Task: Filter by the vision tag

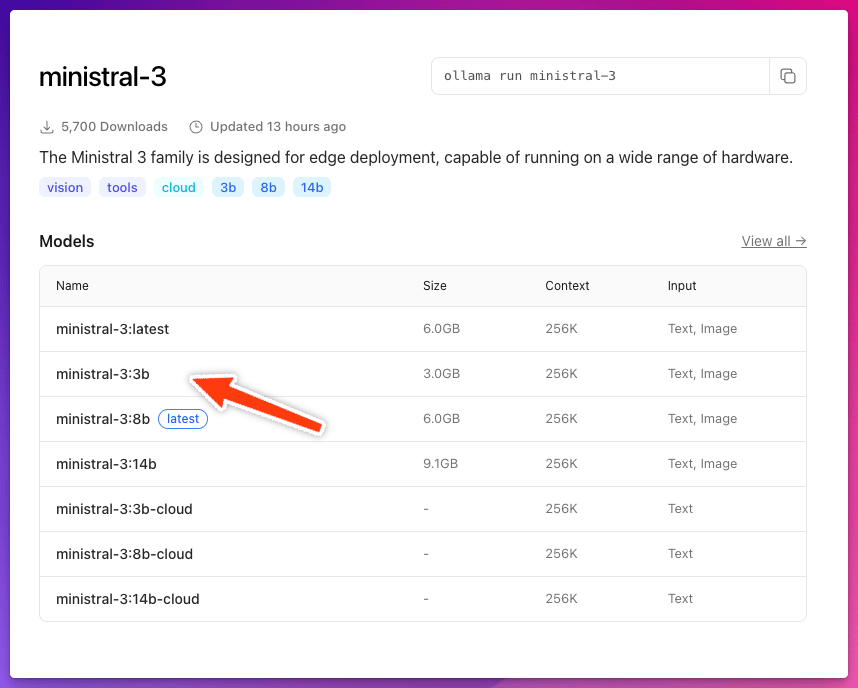Action: click(65, 187)
